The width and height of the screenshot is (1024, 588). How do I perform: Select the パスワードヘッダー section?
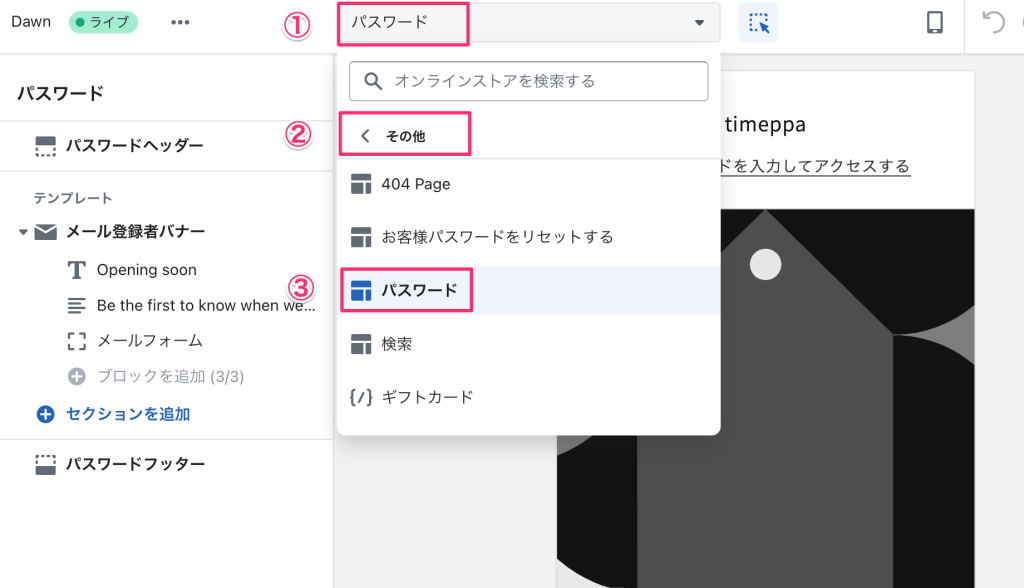click(134, 146)
